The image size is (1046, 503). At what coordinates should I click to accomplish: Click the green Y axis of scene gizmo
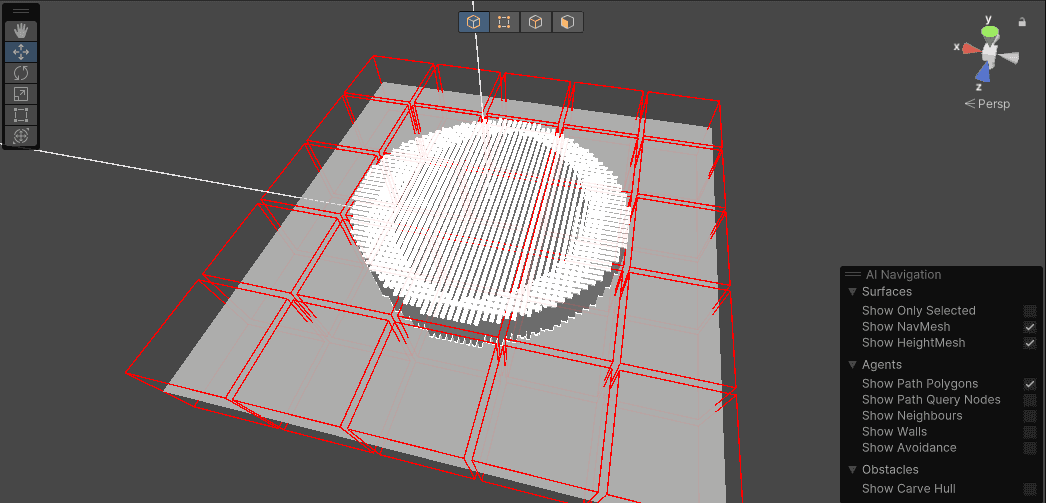coord(989,31)
